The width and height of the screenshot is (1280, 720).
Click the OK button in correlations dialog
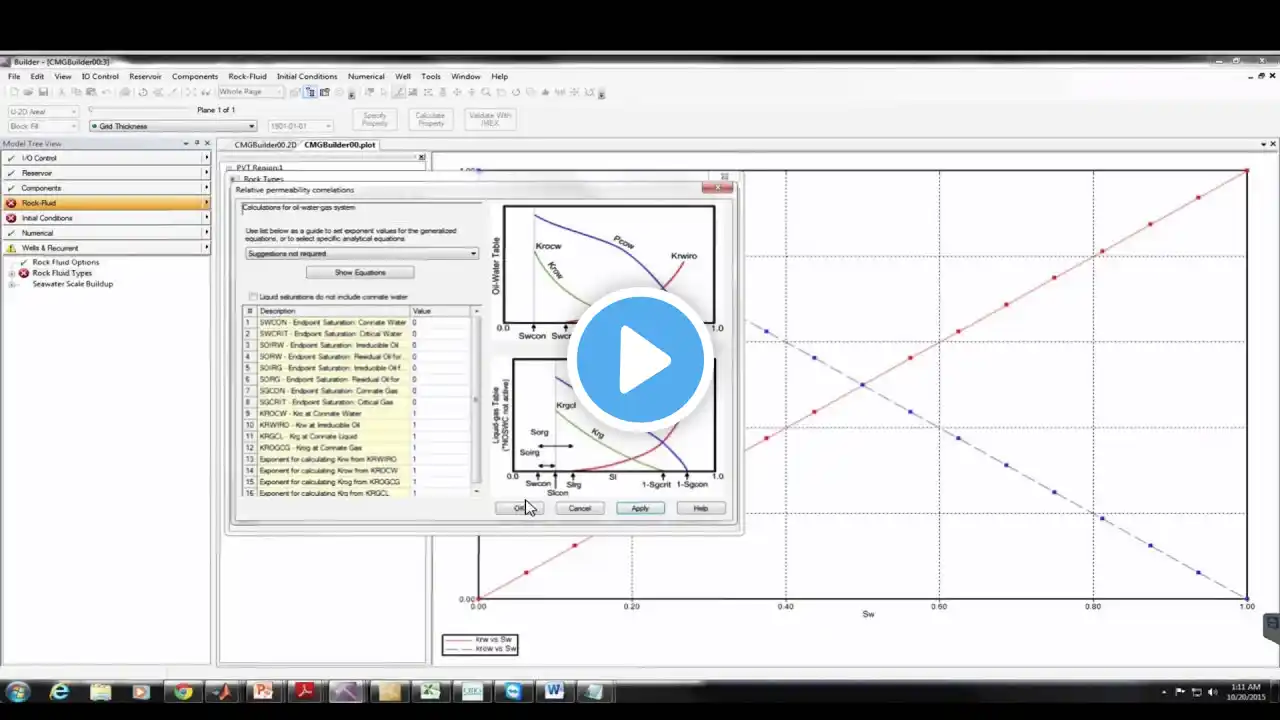(519, 508)
